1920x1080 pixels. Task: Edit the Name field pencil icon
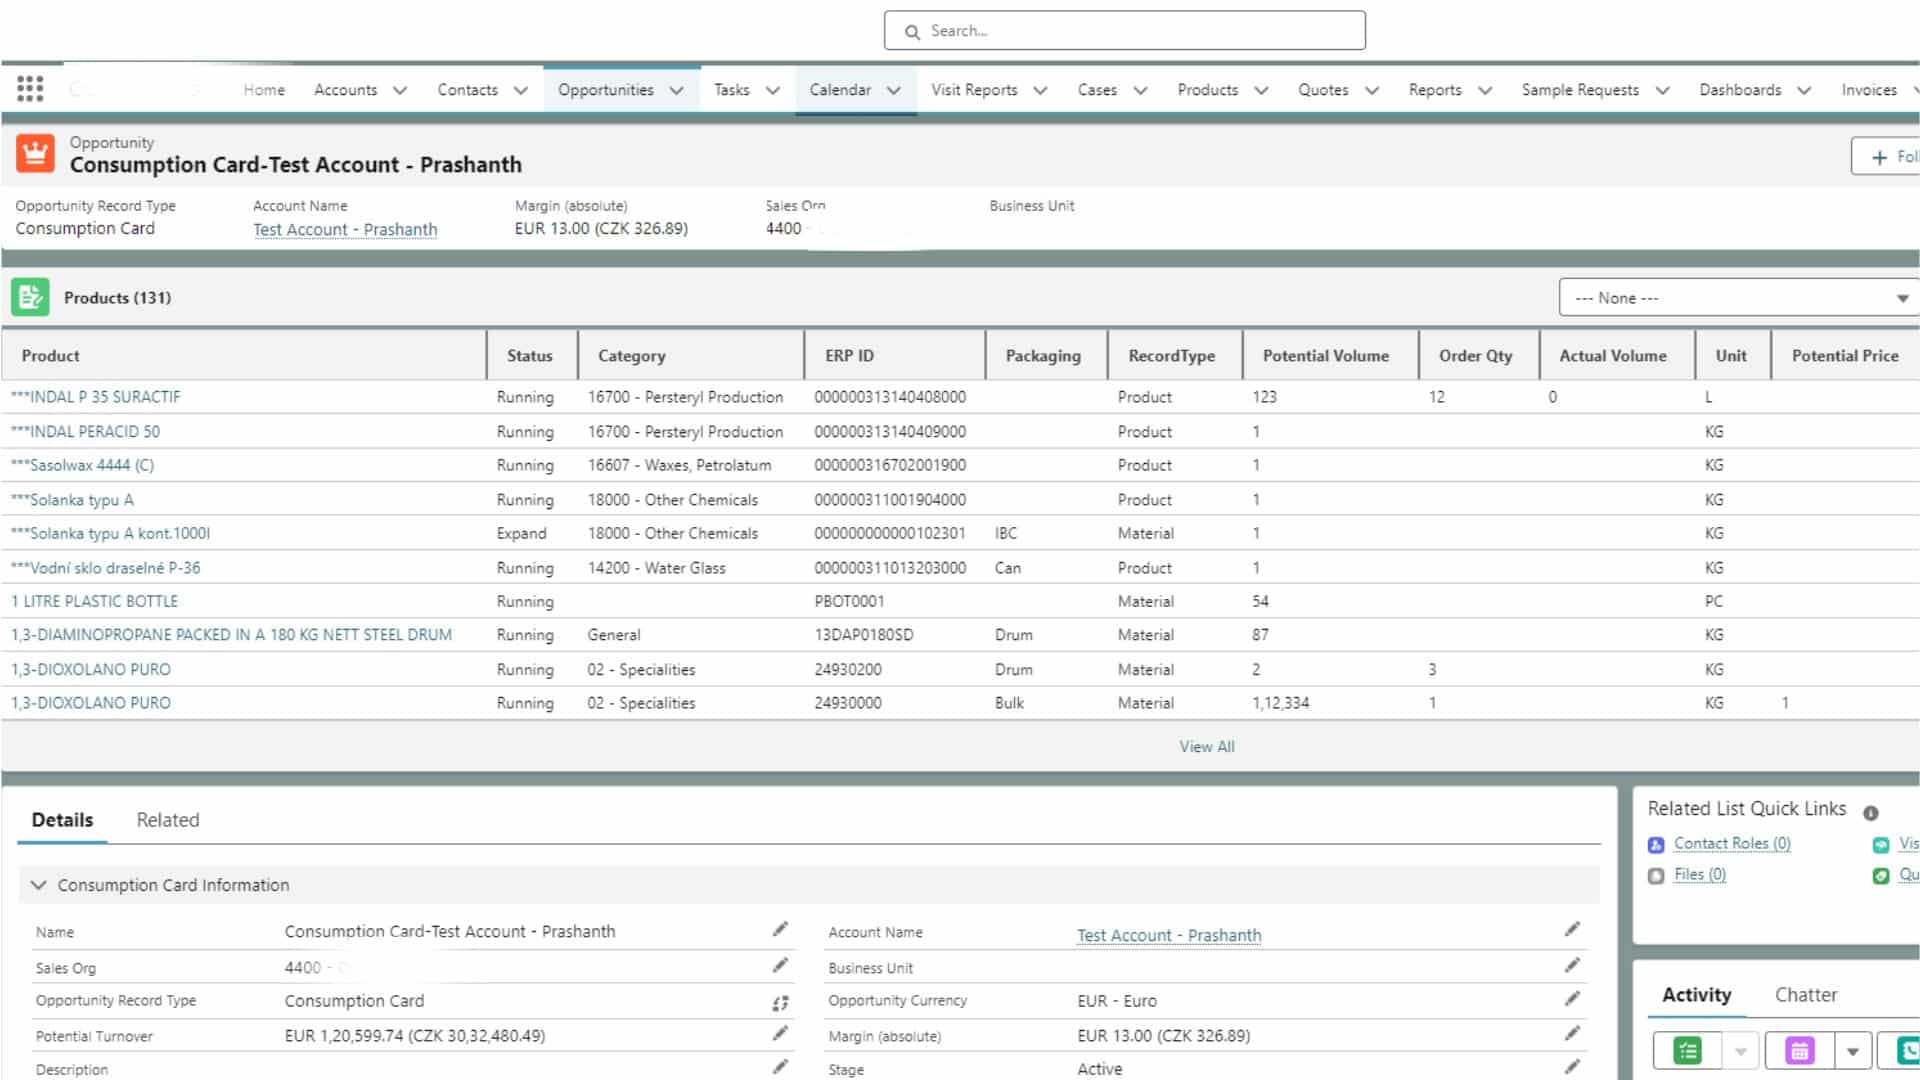780,930
